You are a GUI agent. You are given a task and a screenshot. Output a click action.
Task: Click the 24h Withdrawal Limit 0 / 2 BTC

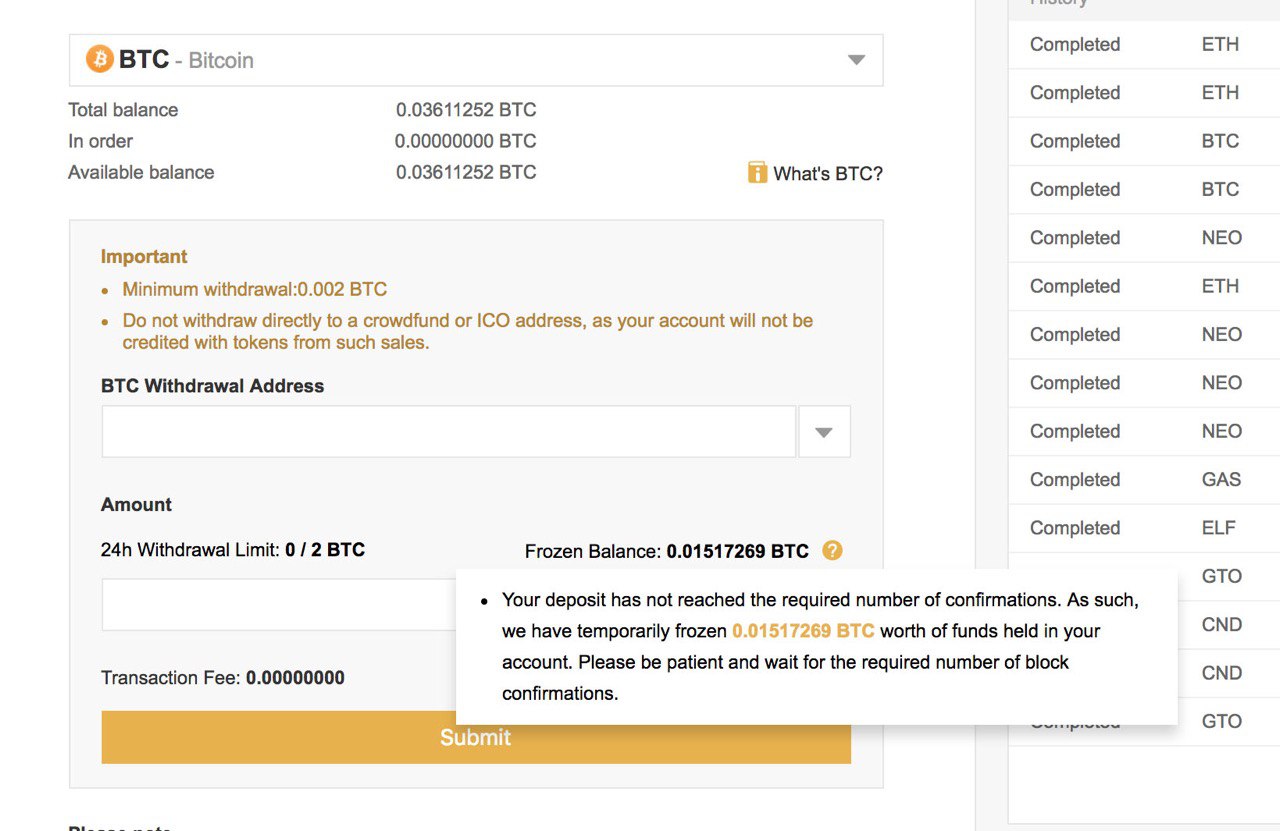click(325, 550)
